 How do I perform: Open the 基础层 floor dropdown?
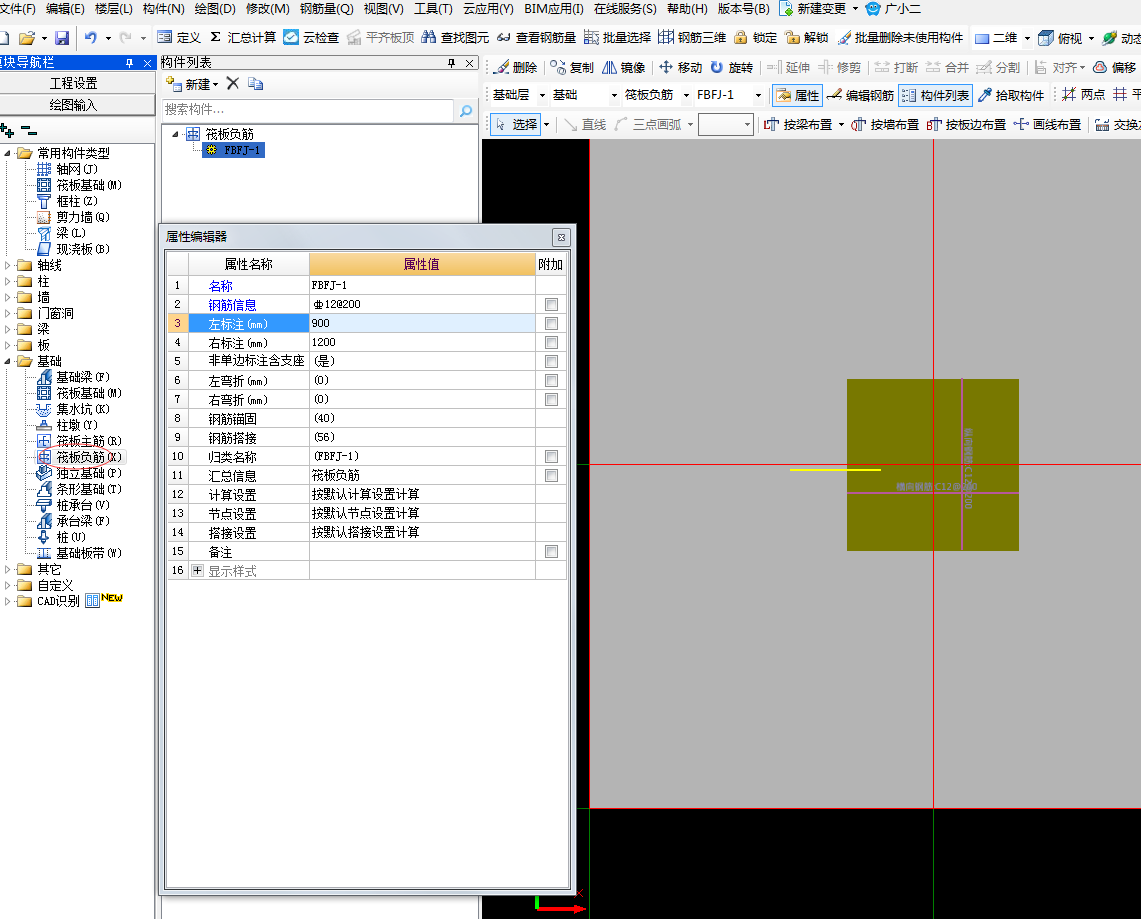pos(542,95)
